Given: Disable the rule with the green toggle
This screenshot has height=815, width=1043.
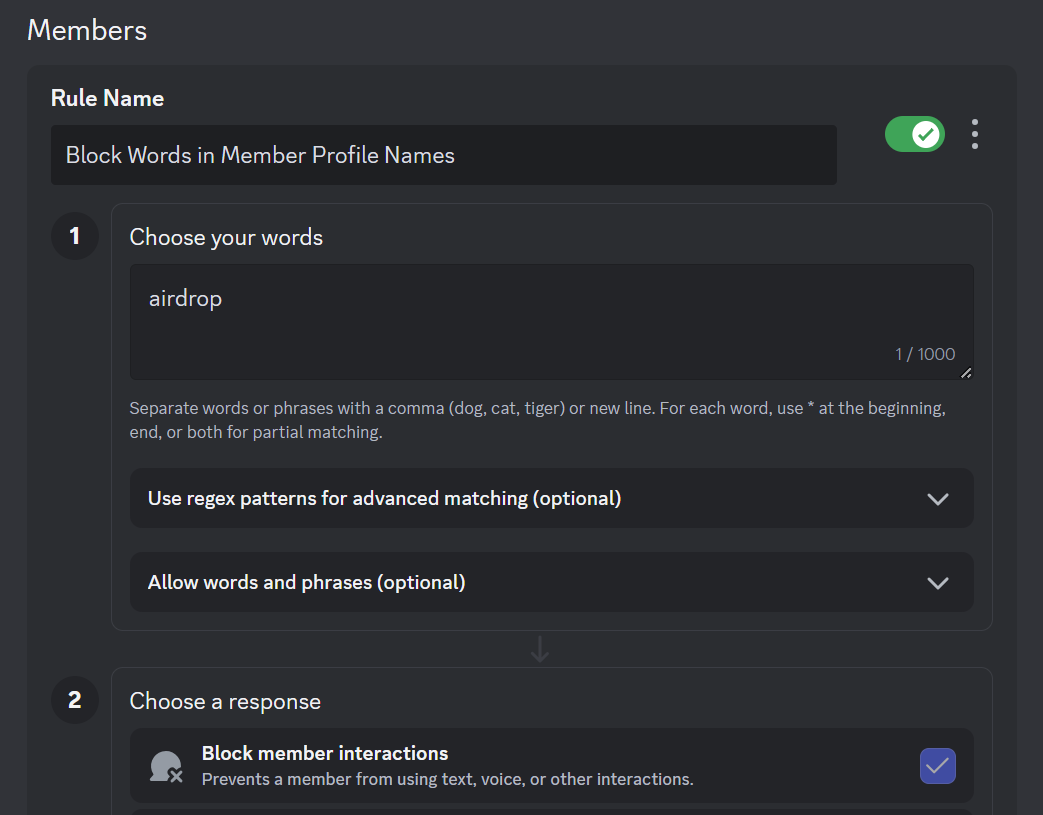Looking at the screenshot, I should pos(914,134).
